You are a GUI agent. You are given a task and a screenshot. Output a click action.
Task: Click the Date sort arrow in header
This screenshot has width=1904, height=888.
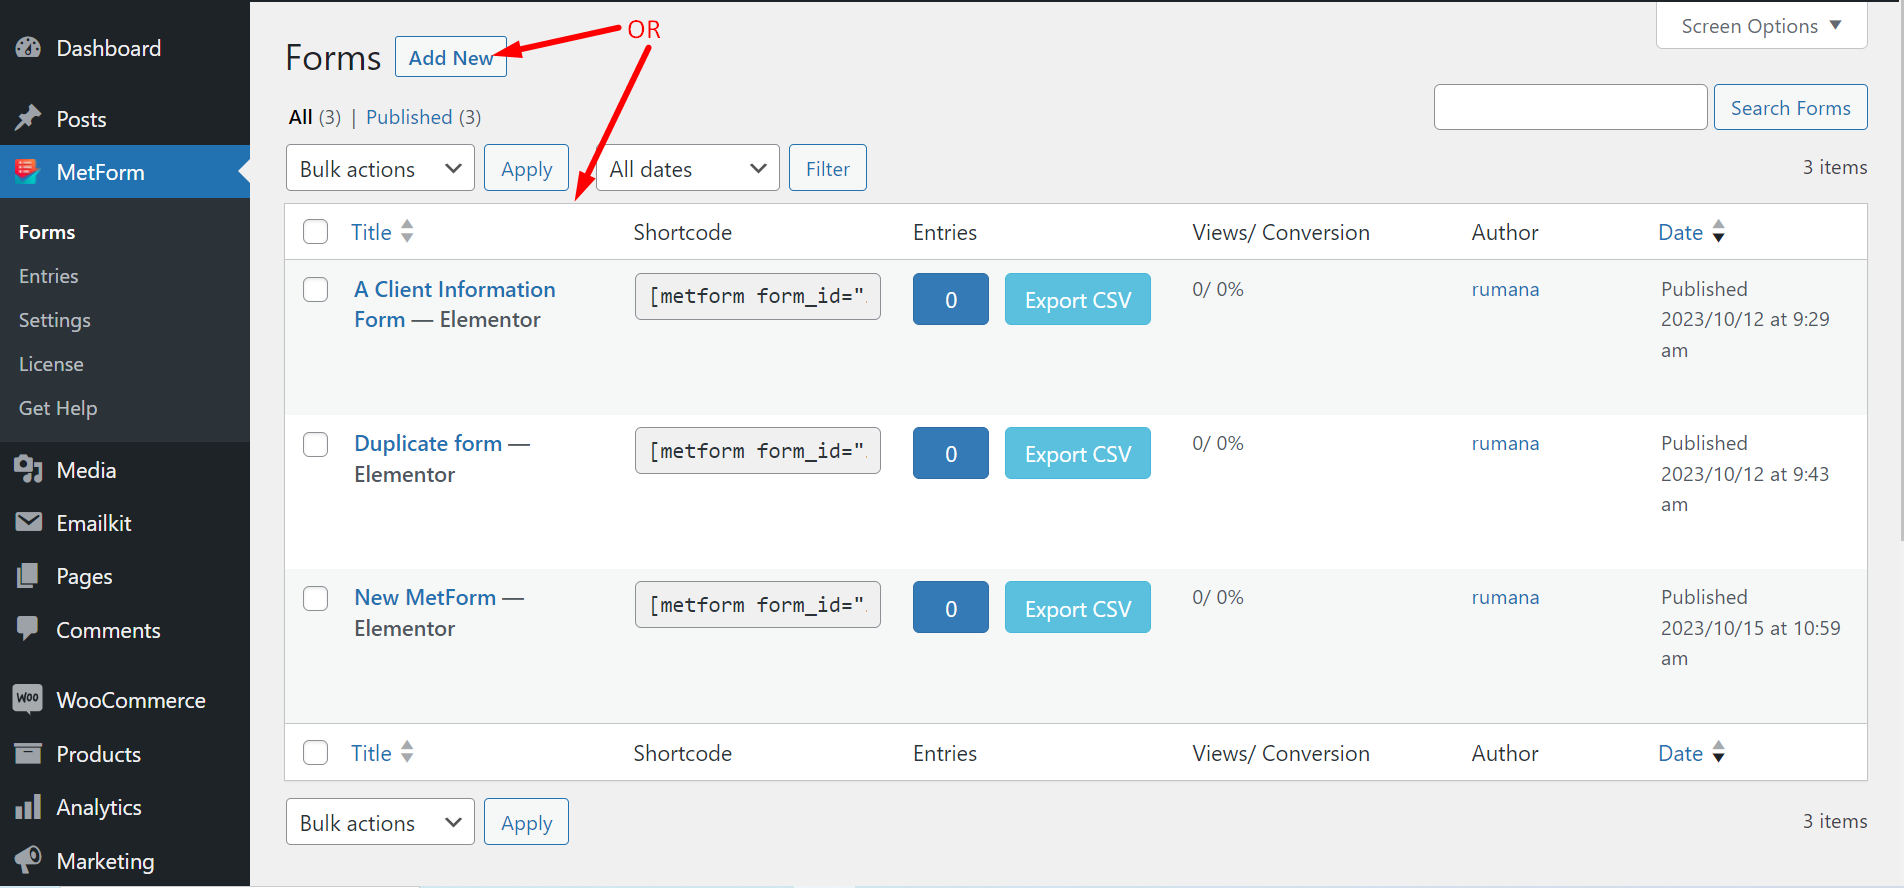[x=1718, y=231]
